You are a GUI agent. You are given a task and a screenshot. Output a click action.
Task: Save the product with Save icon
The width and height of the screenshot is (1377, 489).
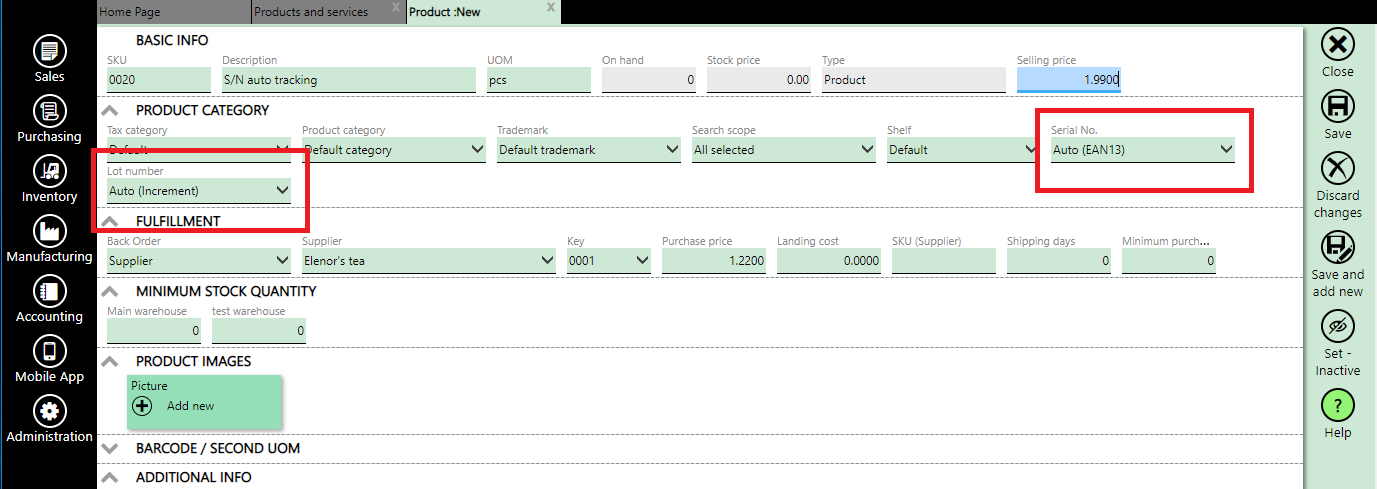point(1337,106)
